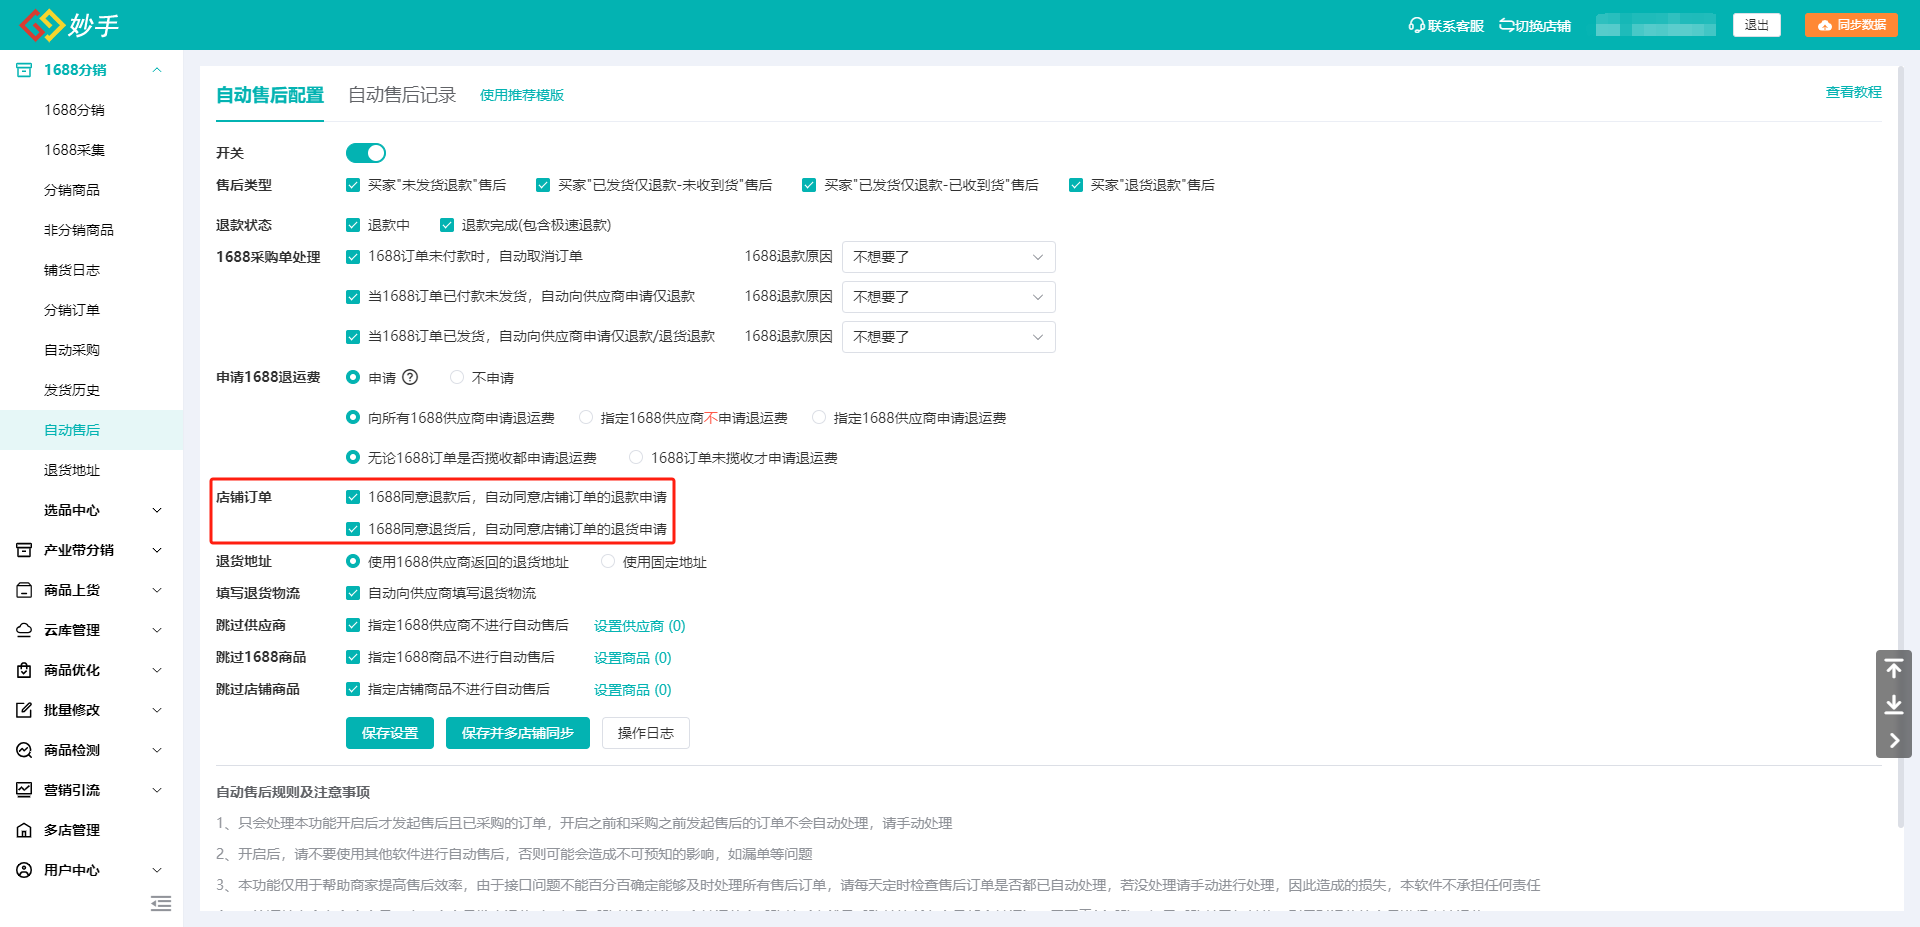Click the 产业带分销 sidebar icon
The width and height of the screenshot is (1920, 927).
tap(24, 550)
